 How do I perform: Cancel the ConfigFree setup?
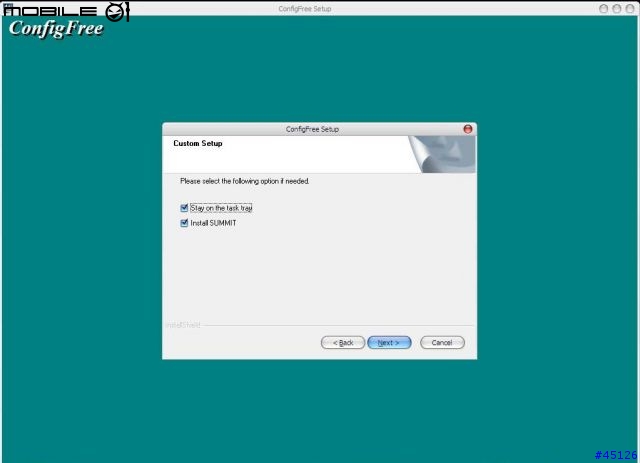click(442, 343)
